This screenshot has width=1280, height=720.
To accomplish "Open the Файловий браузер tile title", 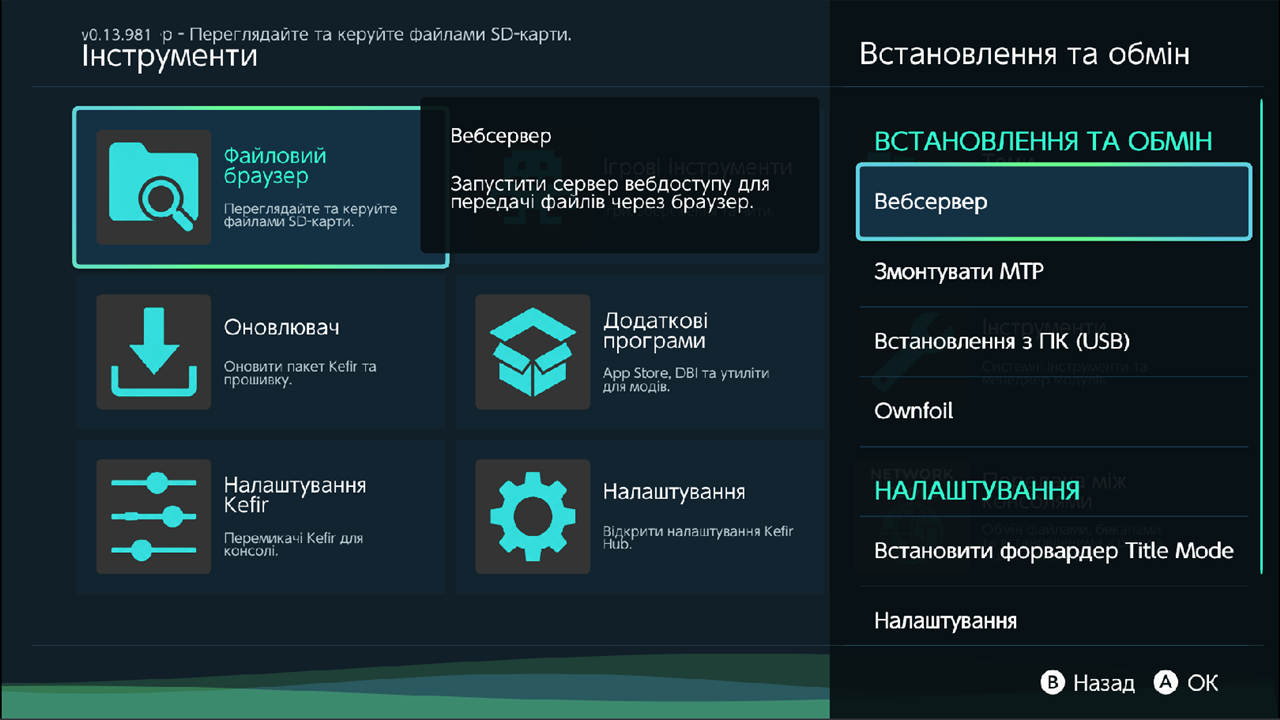I will click(x=275, y=166).
